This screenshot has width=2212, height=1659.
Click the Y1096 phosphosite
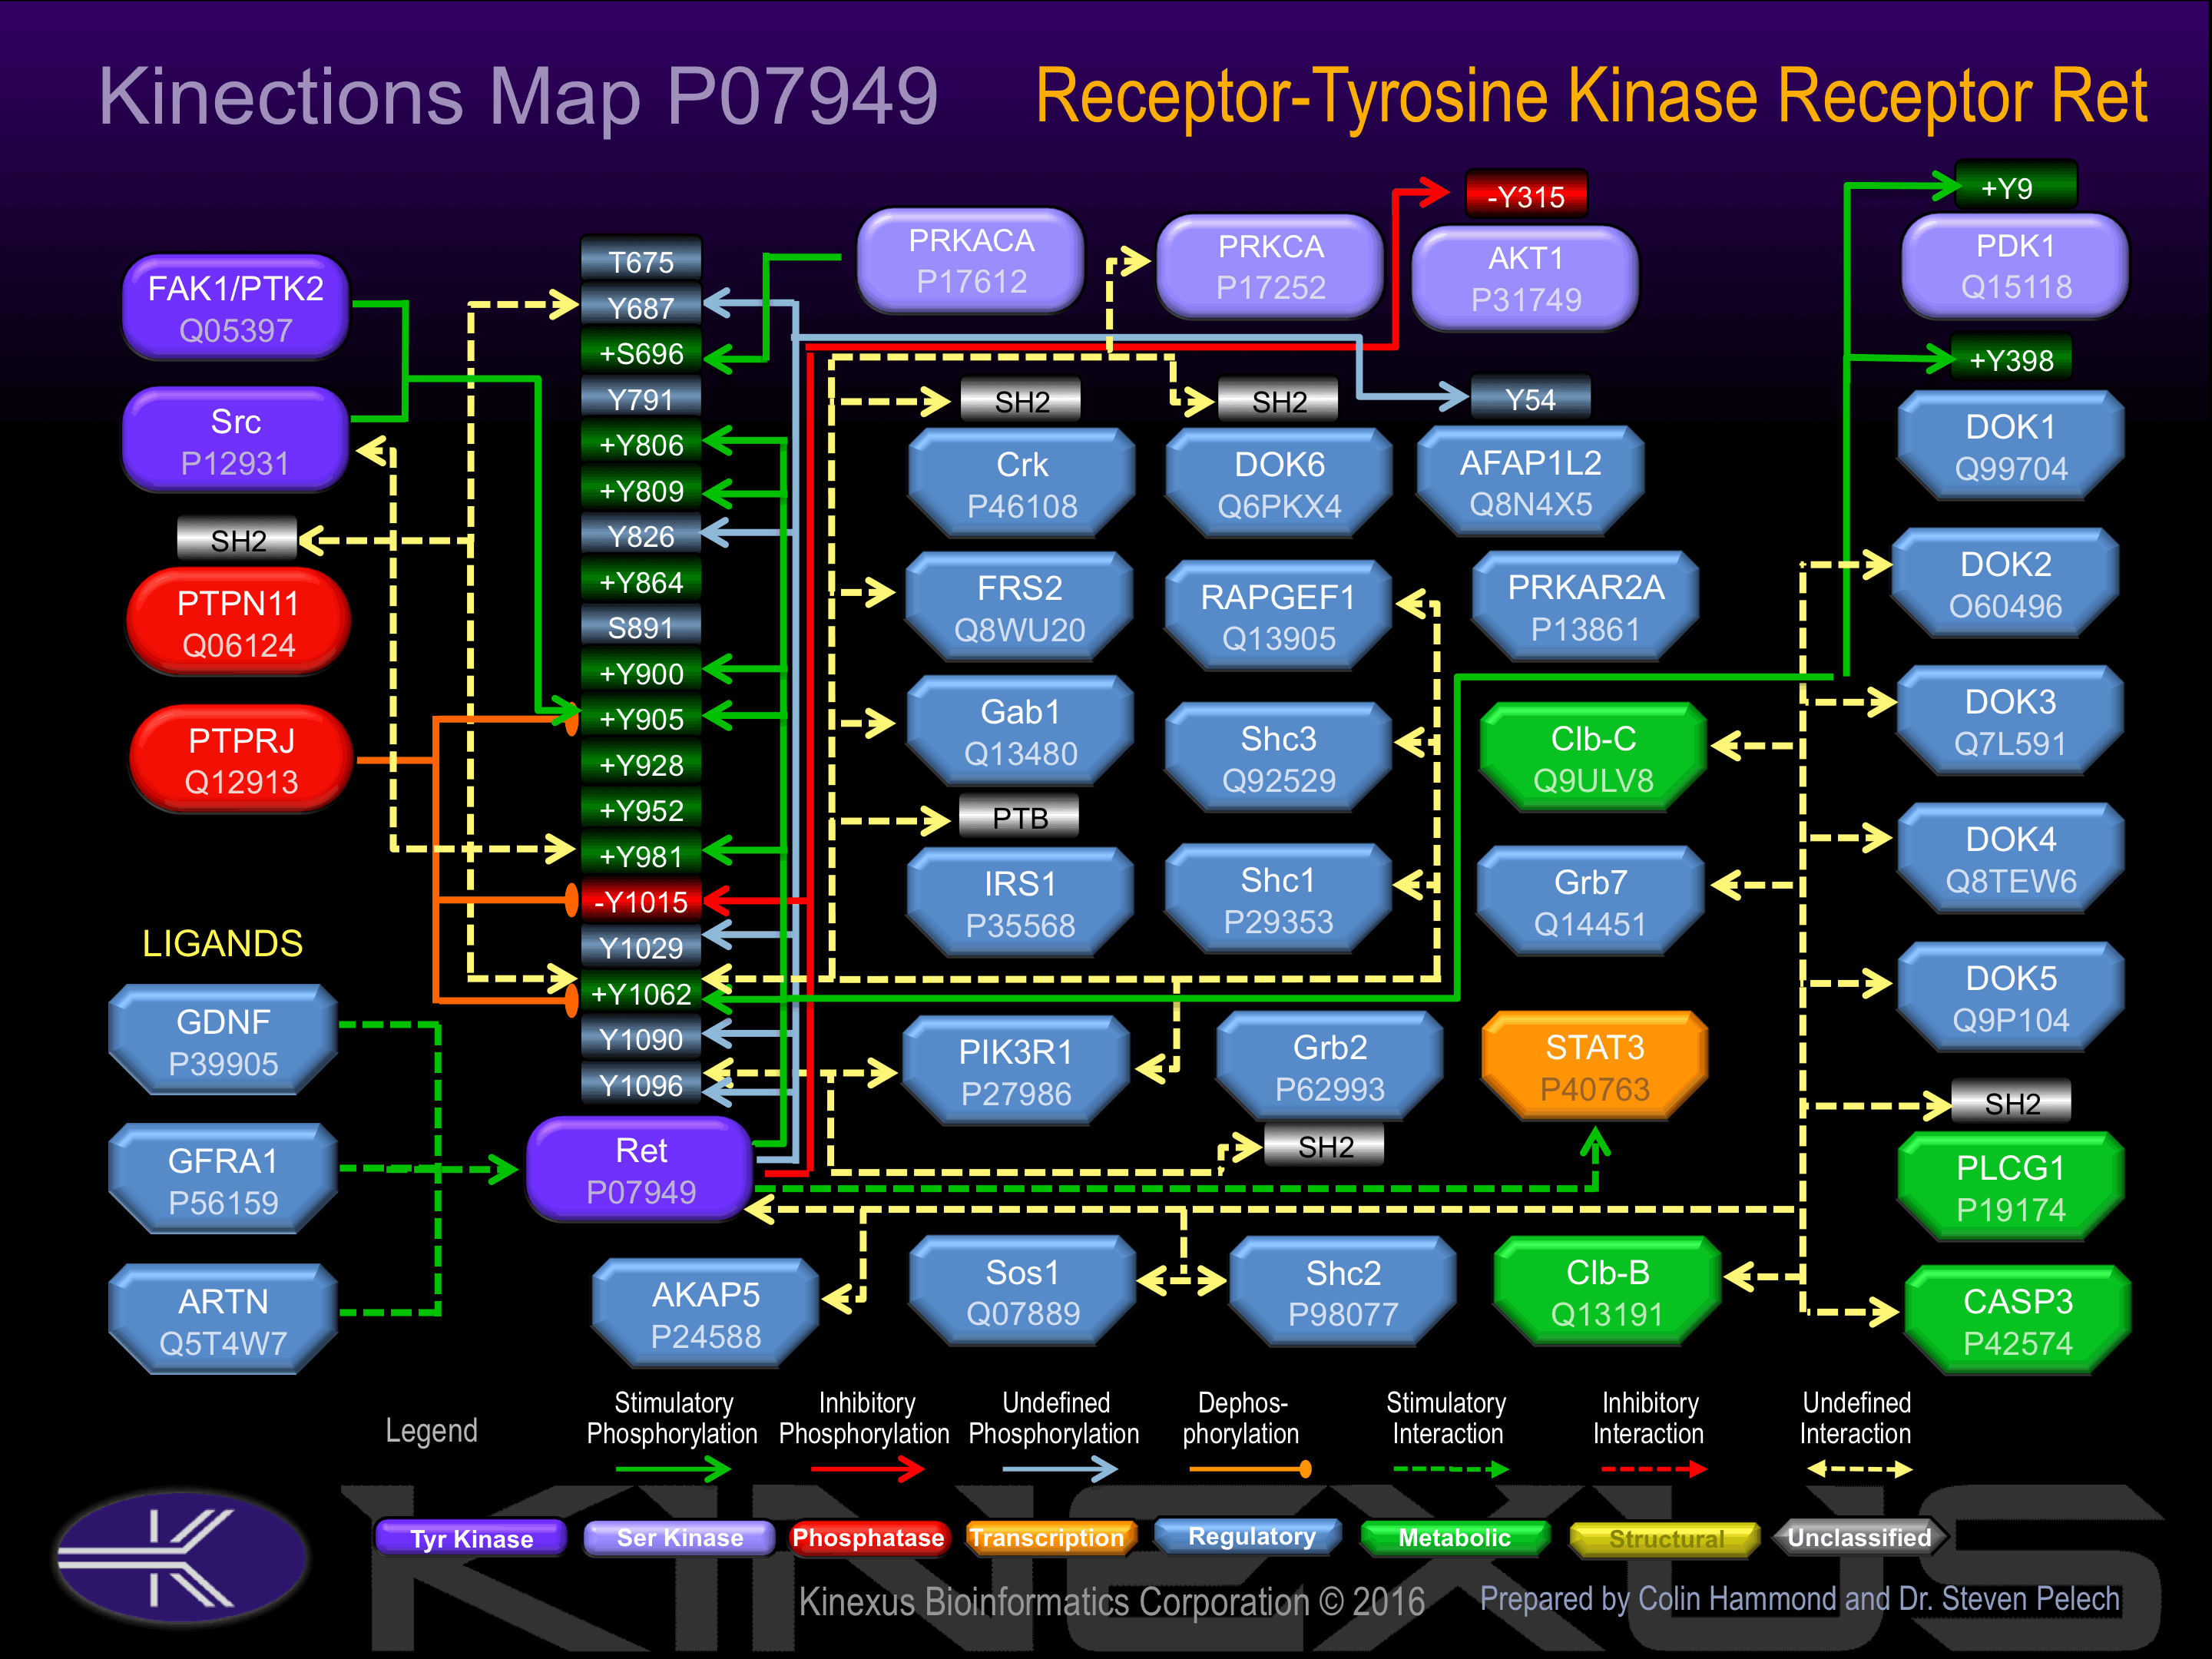(x=641, y=1084)
